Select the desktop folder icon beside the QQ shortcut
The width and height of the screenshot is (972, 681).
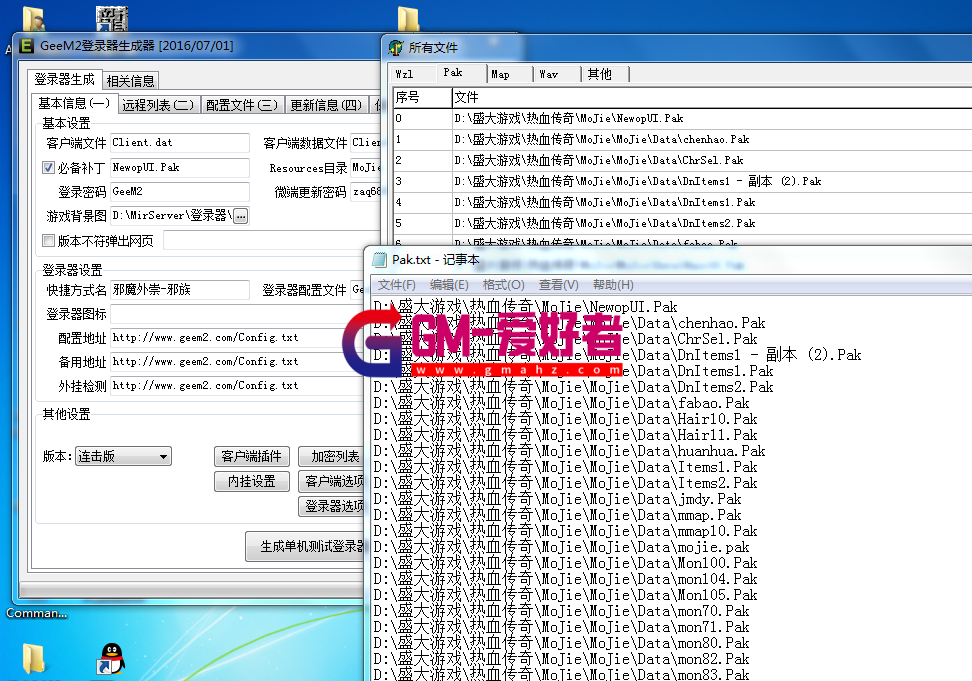click(x=33, y=659)
